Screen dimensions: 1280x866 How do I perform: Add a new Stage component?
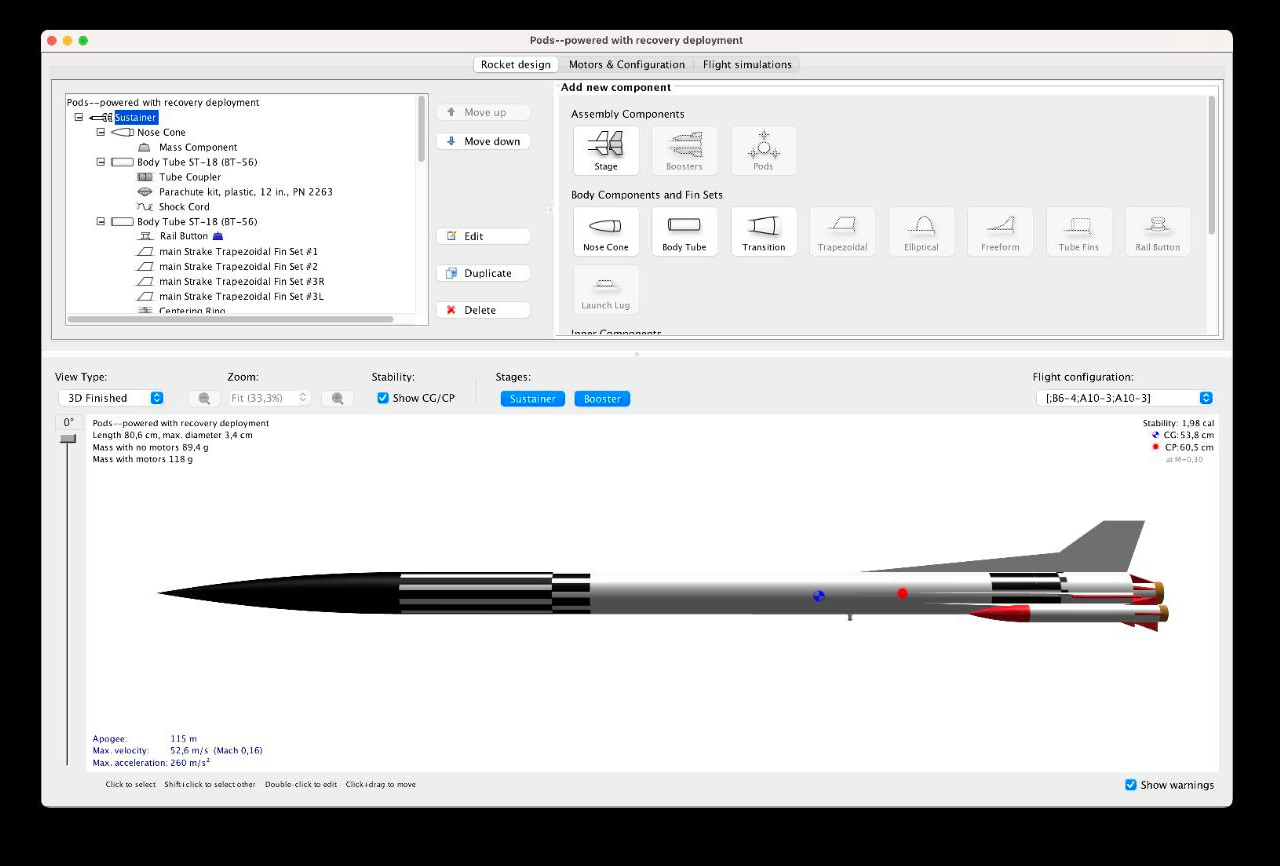coord(606,150)
